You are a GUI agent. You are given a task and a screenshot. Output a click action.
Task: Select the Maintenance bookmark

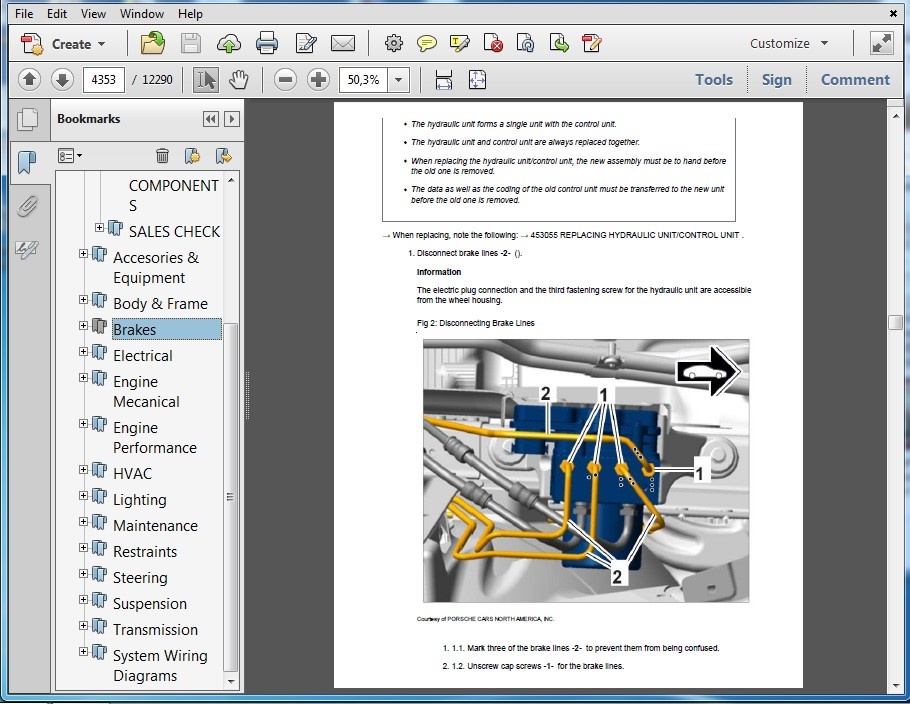(155, 526)
